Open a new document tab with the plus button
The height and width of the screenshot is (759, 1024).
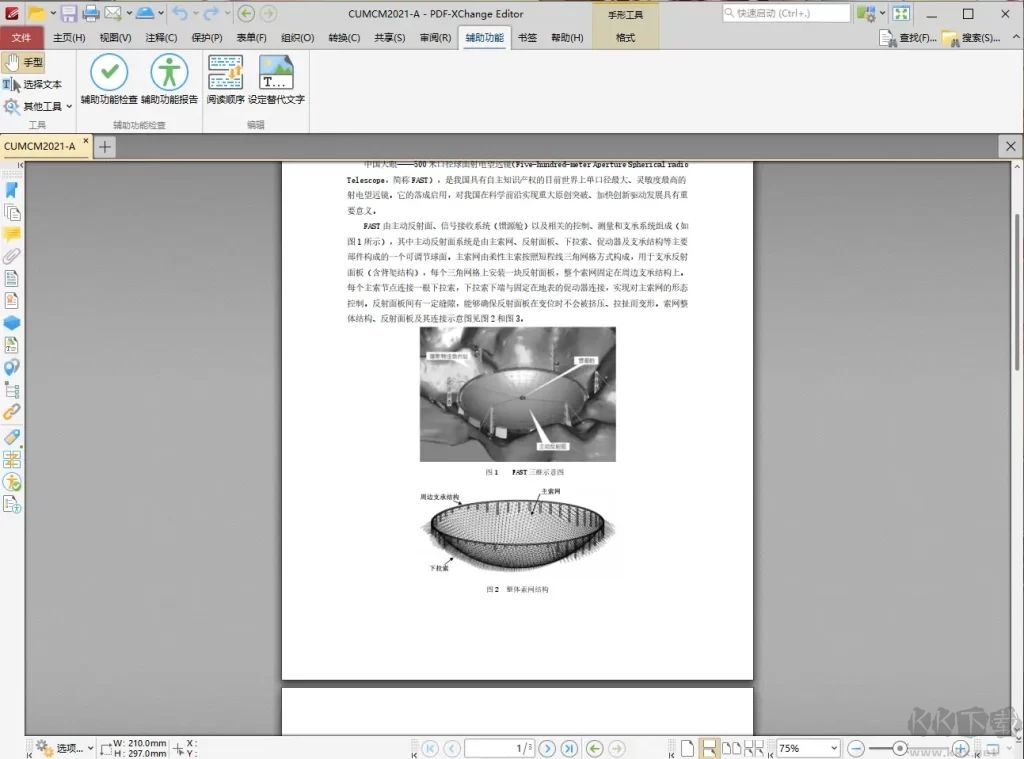(104, 146)
